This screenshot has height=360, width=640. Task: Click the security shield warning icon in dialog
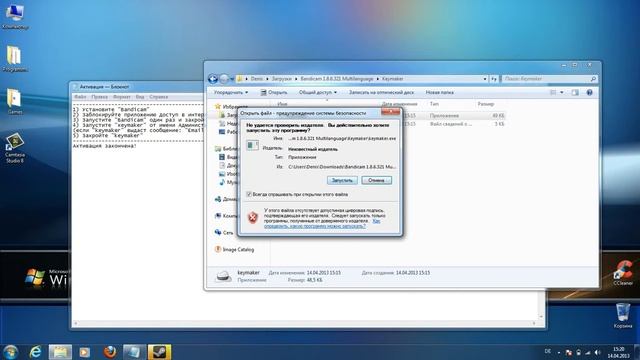pos(253,218)
